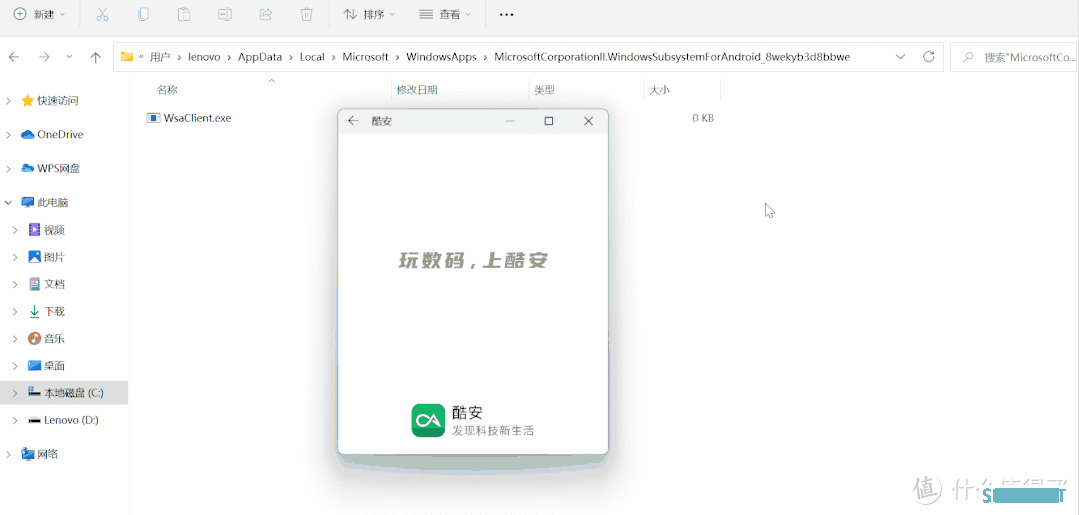This screenshot has width=1079, height=515.
Task: Select 快速访问 in navigation pane
Action: coord(58,101)
